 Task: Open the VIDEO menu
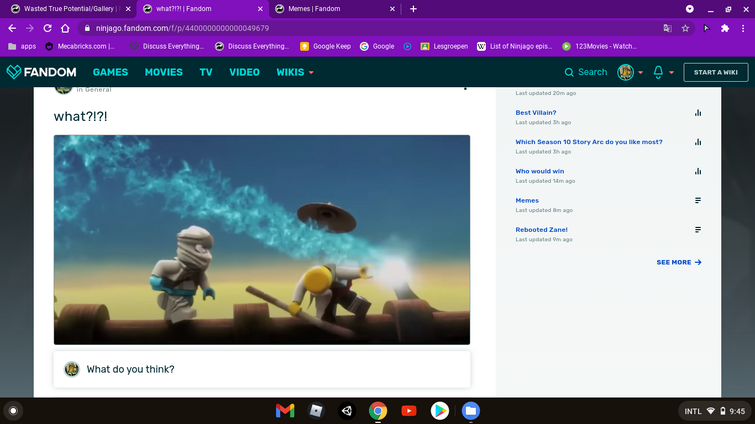click(244, 72)
